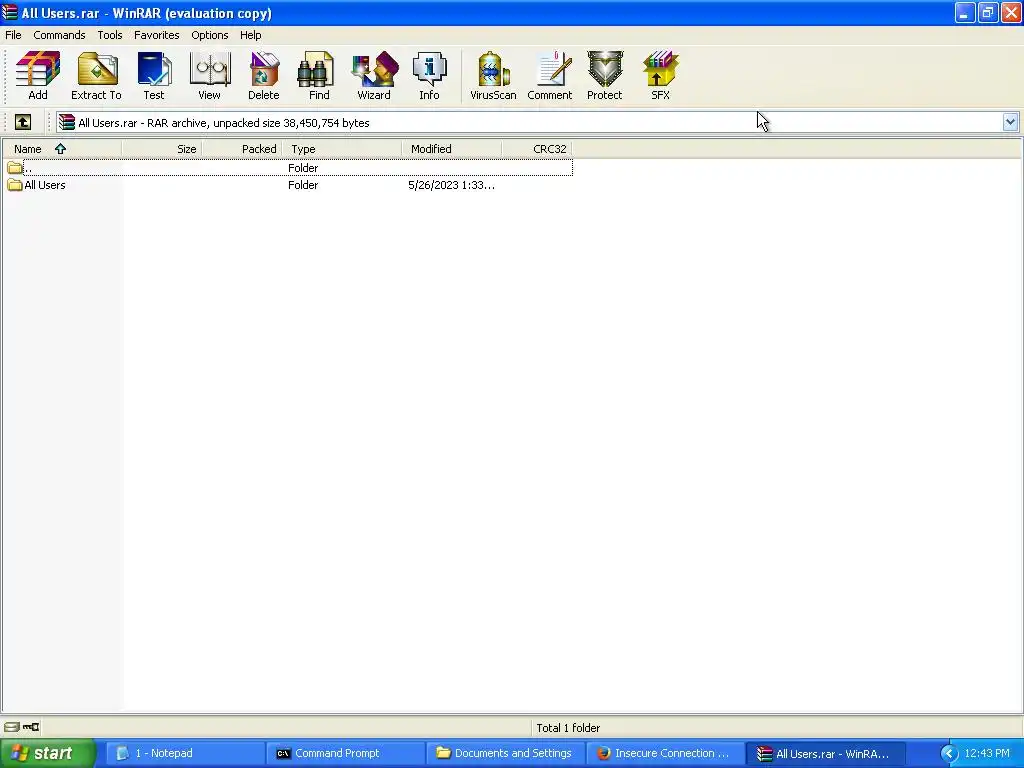The height and width of the screenshot is (768, 1024).
Task: Switch to Command Prompt in taskbar
Action: tap(346, 753)
